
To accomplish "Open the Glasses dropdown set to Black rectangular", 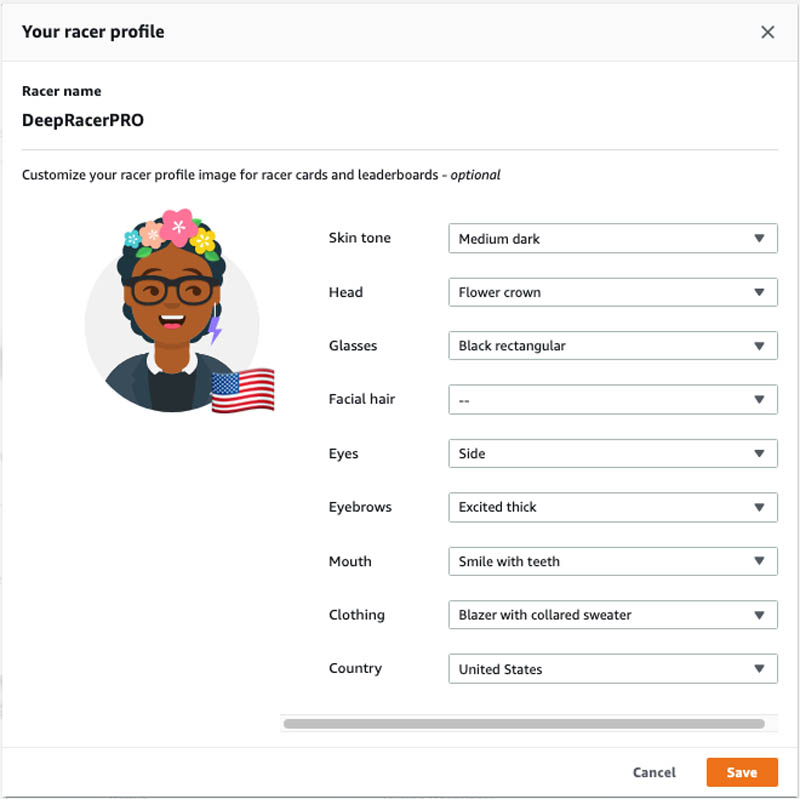I will coord(613,346).
